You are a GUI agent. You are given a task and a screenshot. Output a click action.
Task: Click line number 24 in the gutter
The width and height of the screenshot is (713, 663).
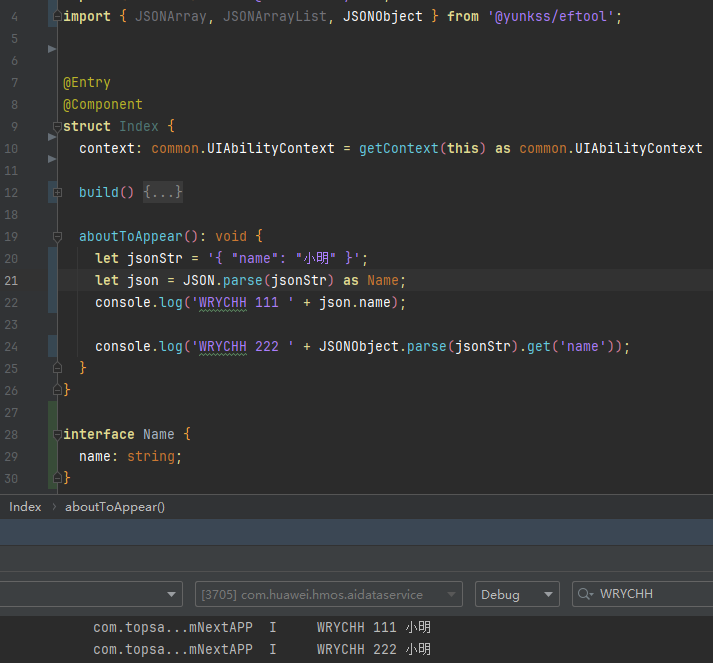tap(11, 347)
